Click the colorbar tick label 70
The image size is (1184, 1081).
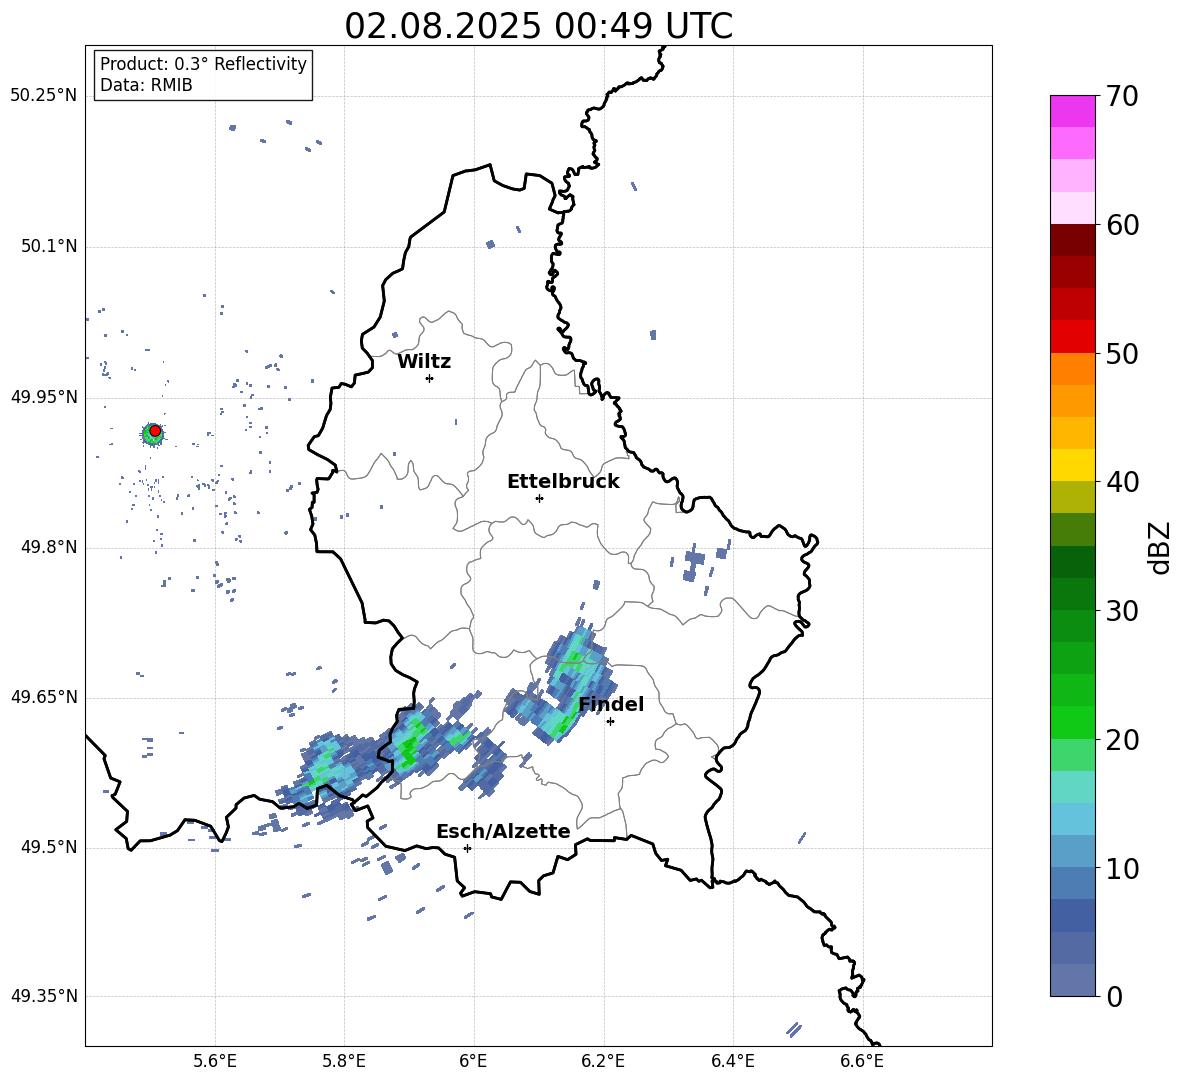[1123, 96]
